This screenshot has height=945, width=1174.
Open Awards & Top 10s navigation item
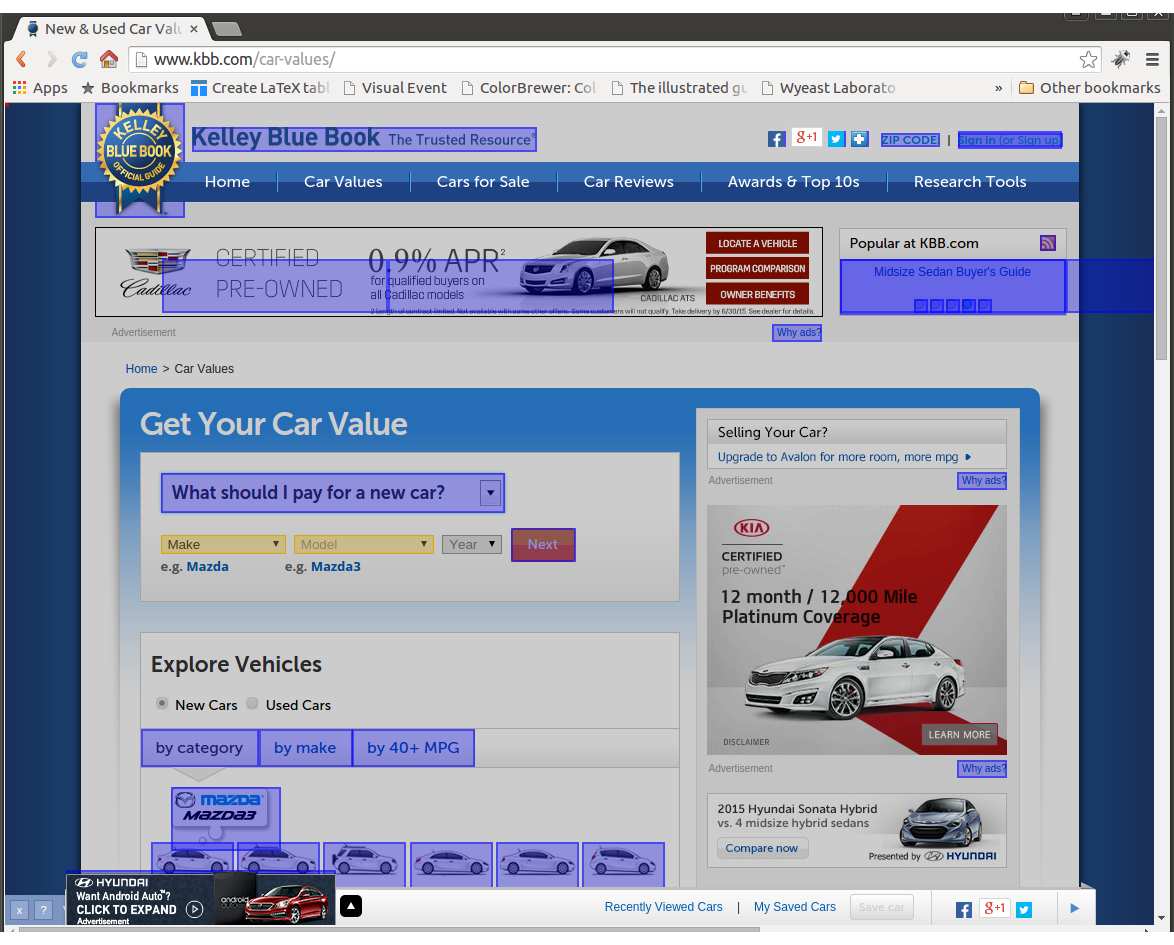[794, 182]
